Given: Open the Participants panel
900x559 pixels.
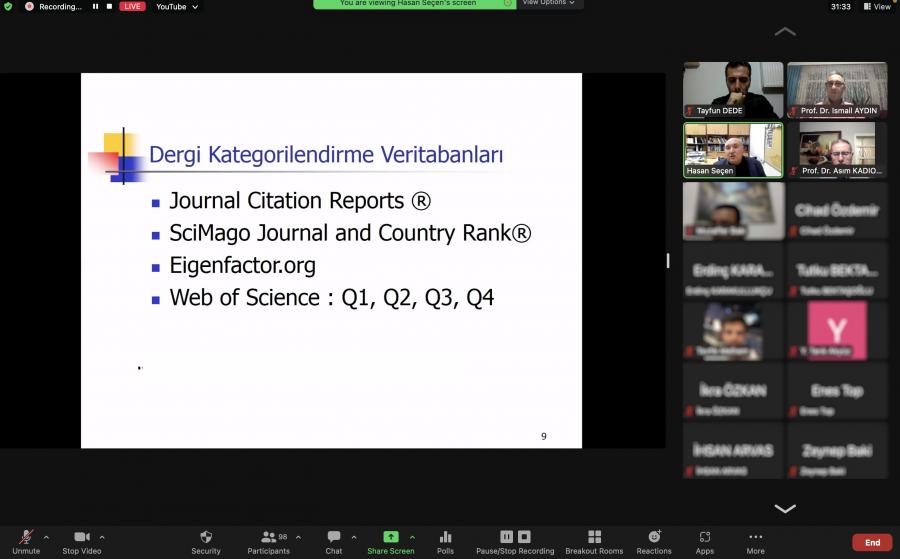Looking at the screenshot, I should [x=268, y=542].
